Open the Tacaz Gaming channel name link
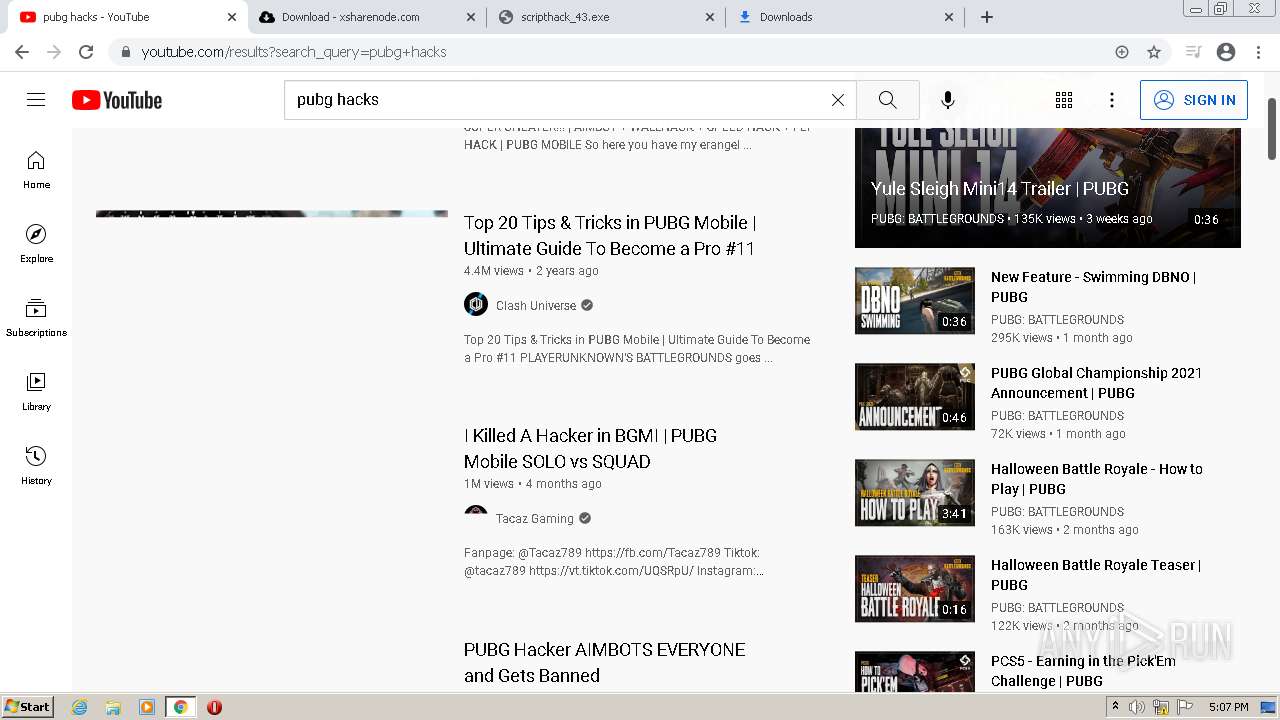The height and width of the screenshot is (720, 1280). [x=535, y=518]
